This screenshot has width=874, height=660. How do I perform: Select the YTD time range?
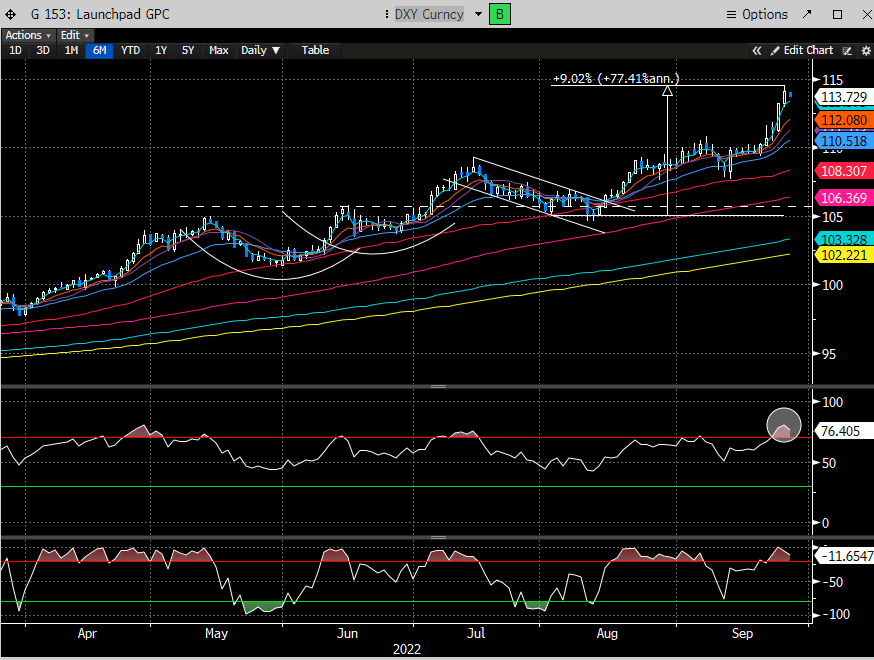pos(130,50)
